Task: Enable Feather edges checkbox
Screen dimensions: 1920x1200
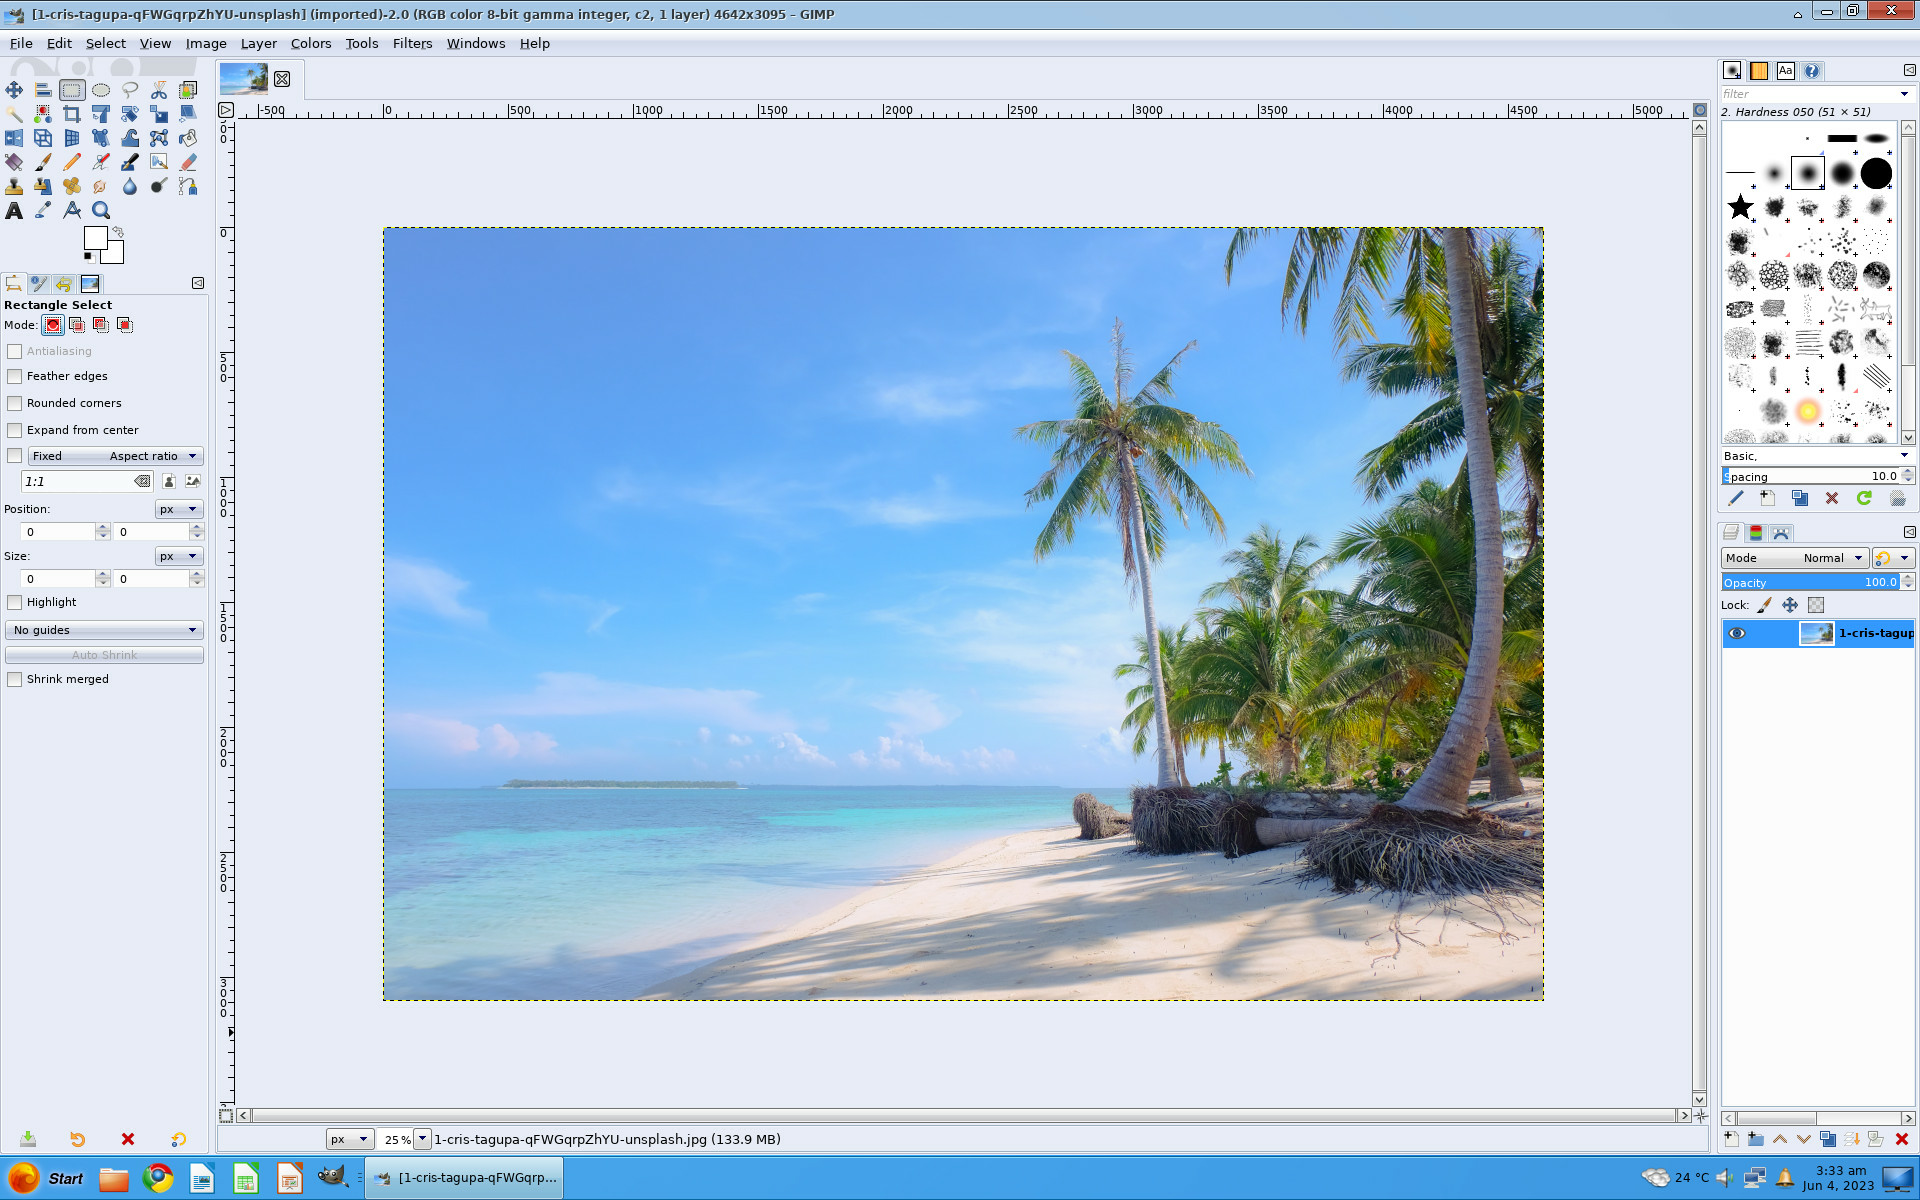Action: (x=15, y=376)
